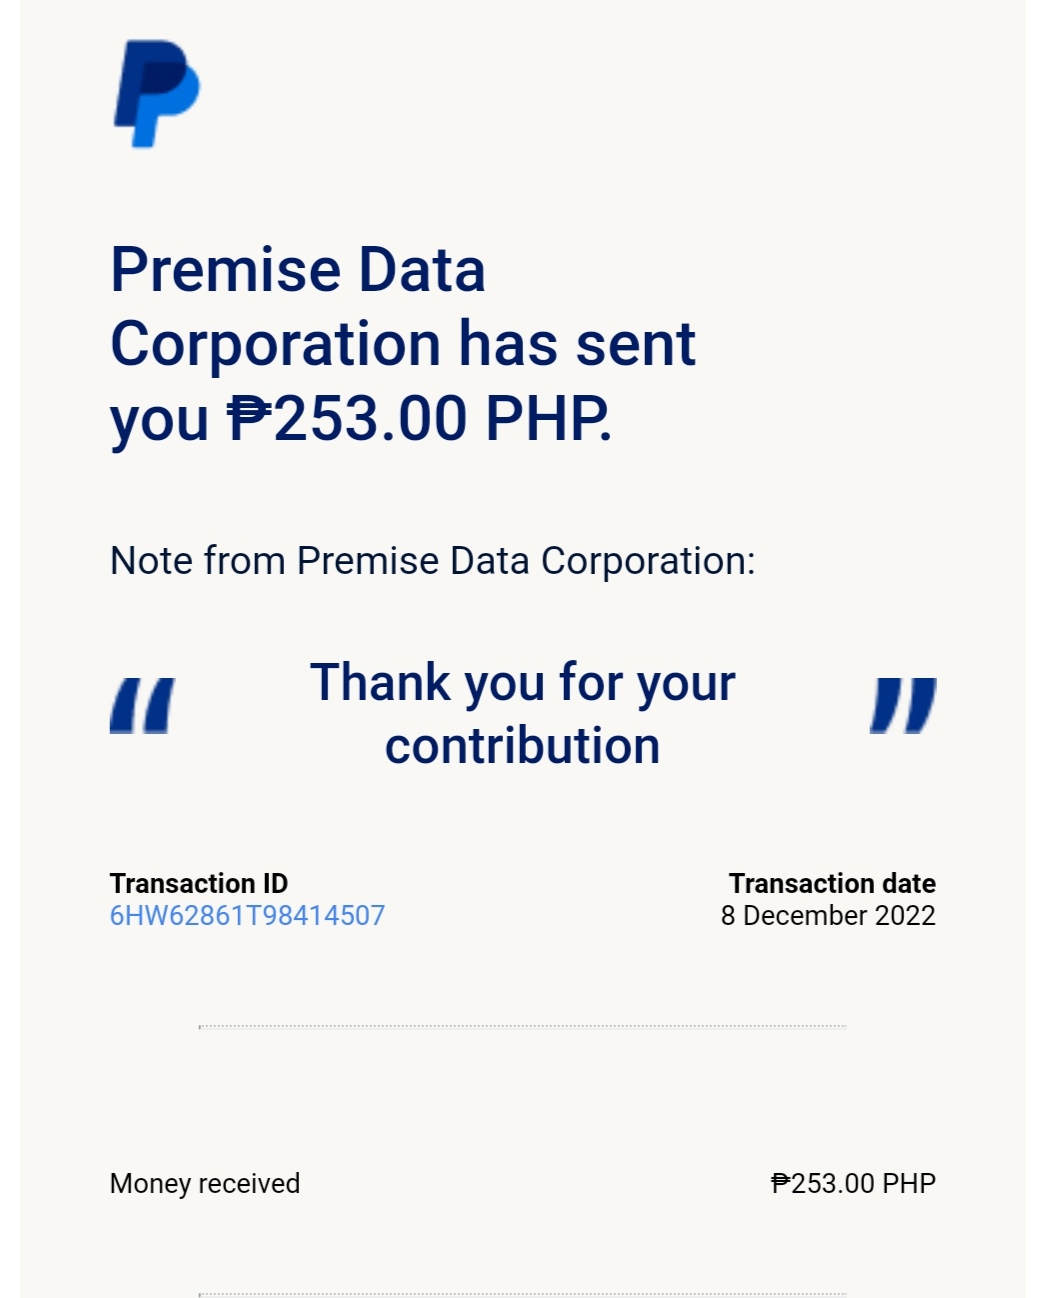Select the Thank you for your contribution note
Image resolution: width=1061 pixels, height=1298 pixels.
[x=523, y=714]
